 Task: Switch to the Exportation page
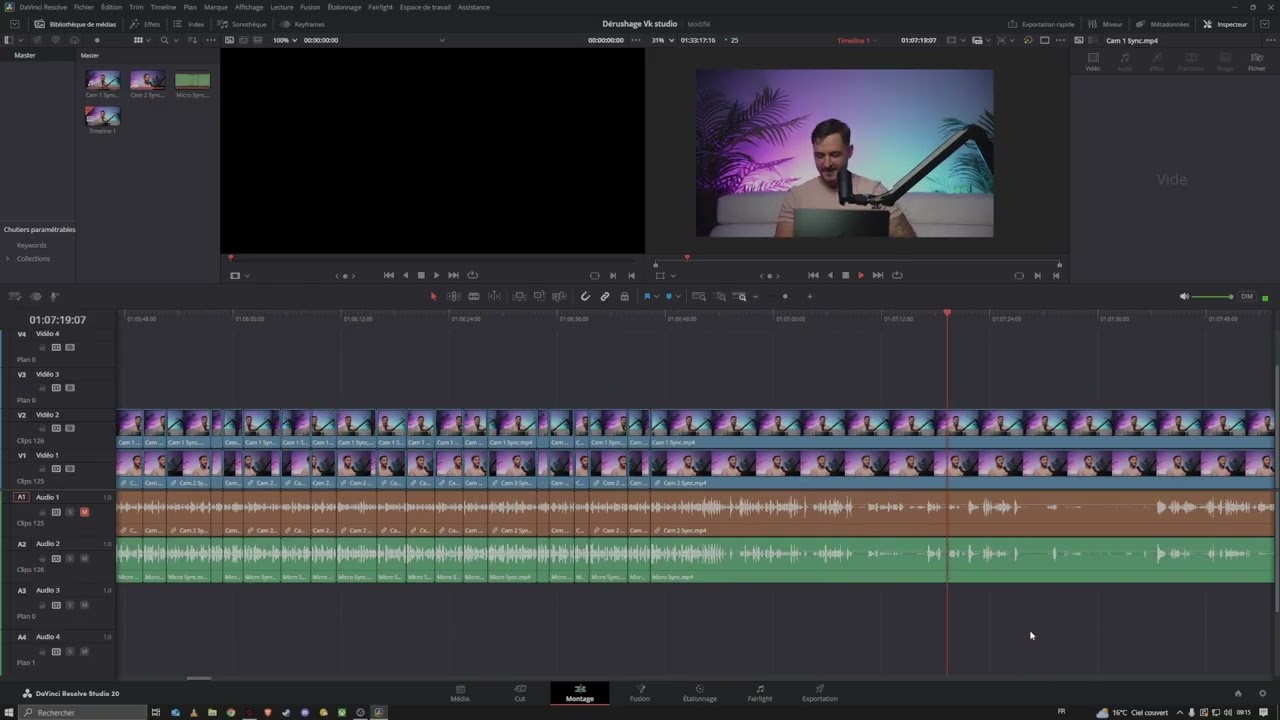(x=820, y=693)
